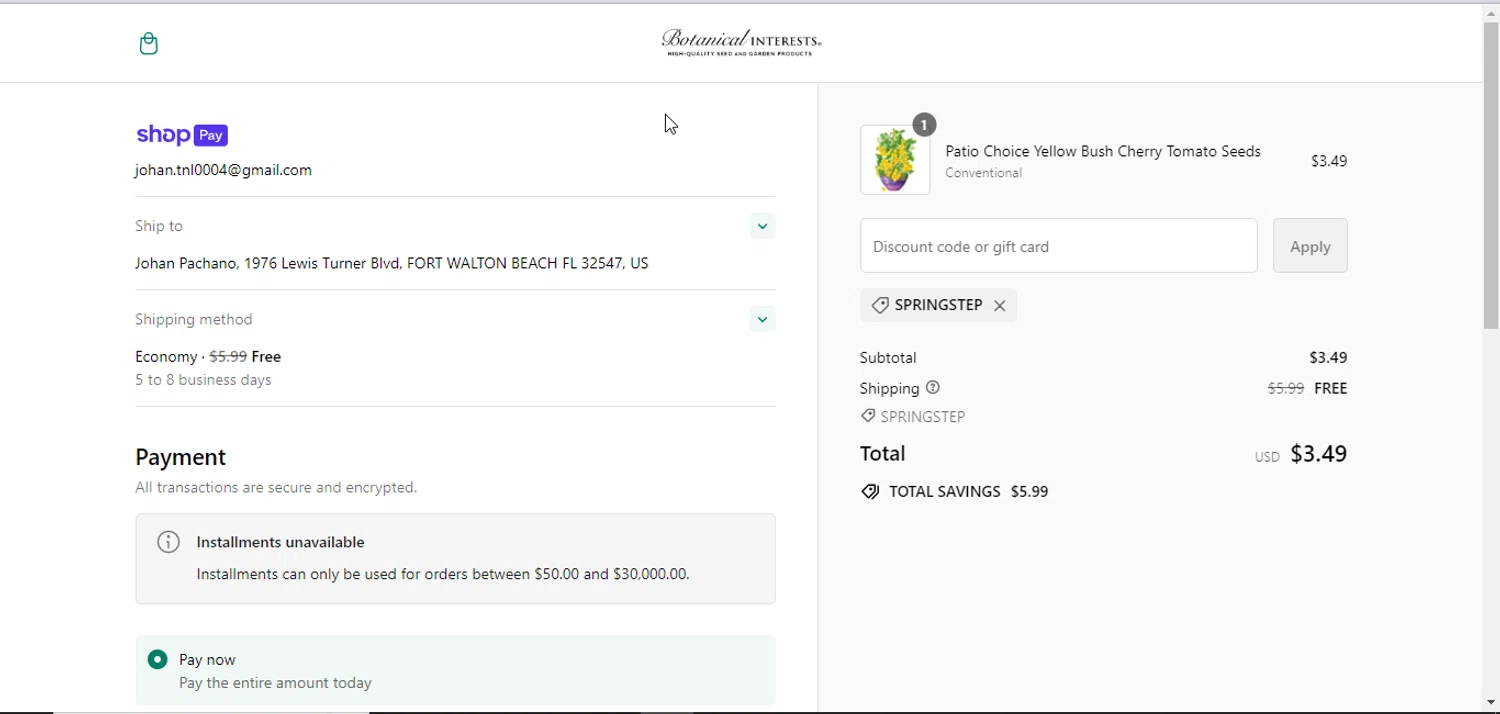Expand the Ship to section chevron
Viewport: 1500px width, 714px height.
tap(762, 226)
